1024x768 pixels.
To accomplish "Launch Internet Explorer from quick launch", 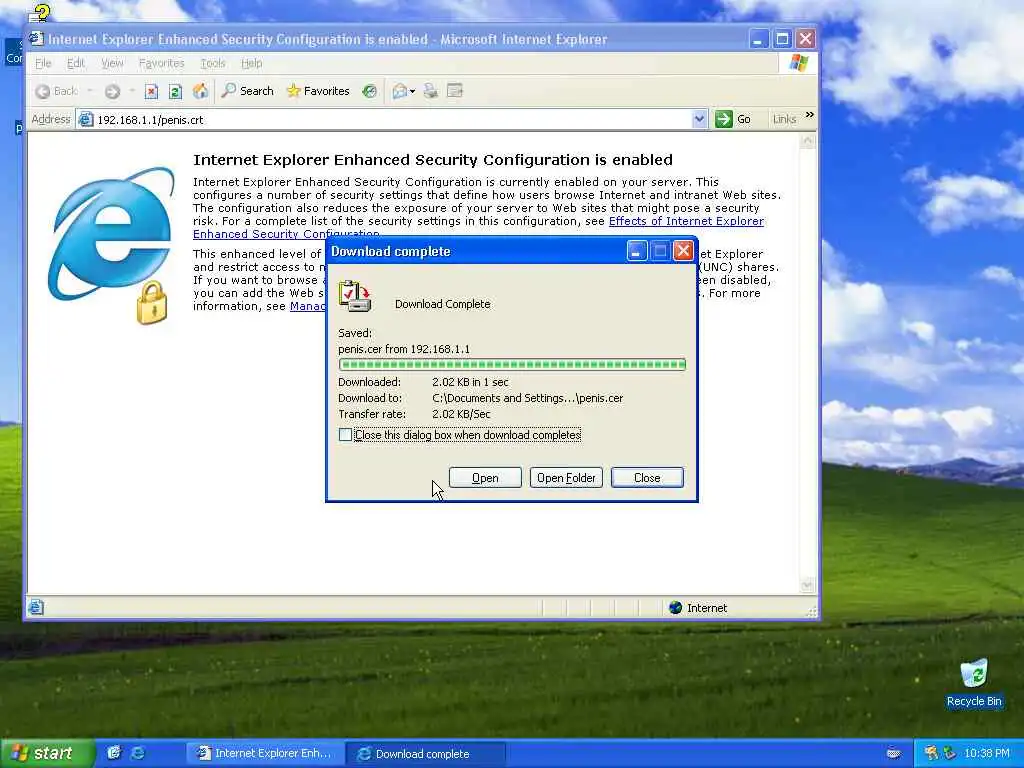I will [138, 753].
